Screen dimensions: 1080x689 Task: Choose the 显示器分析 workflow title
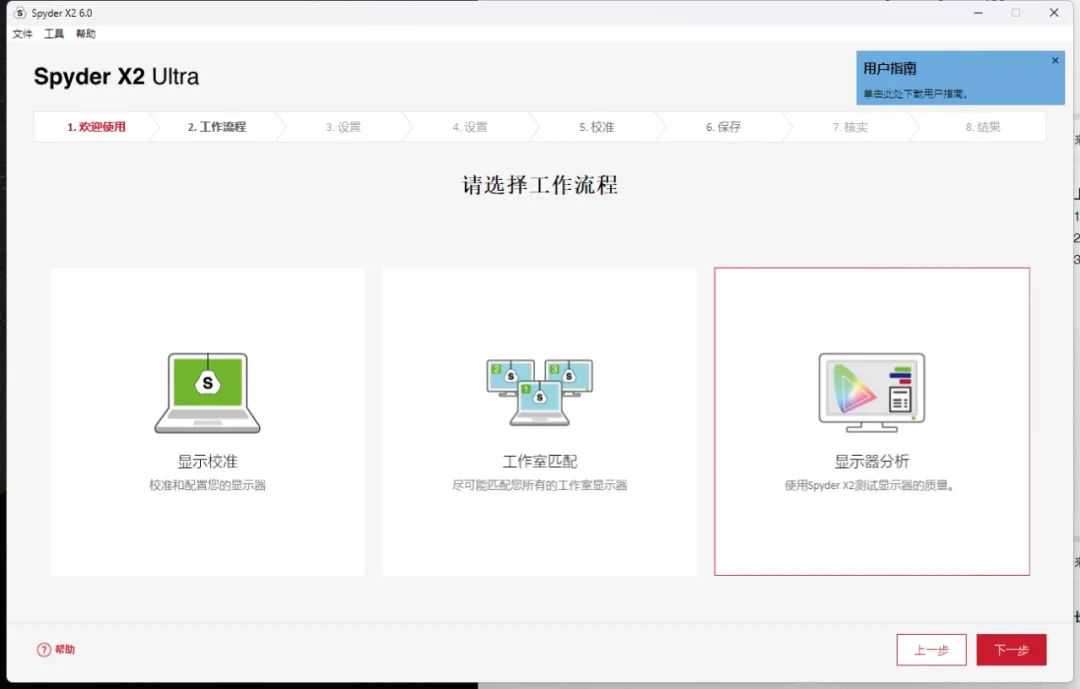coord(871,462)
